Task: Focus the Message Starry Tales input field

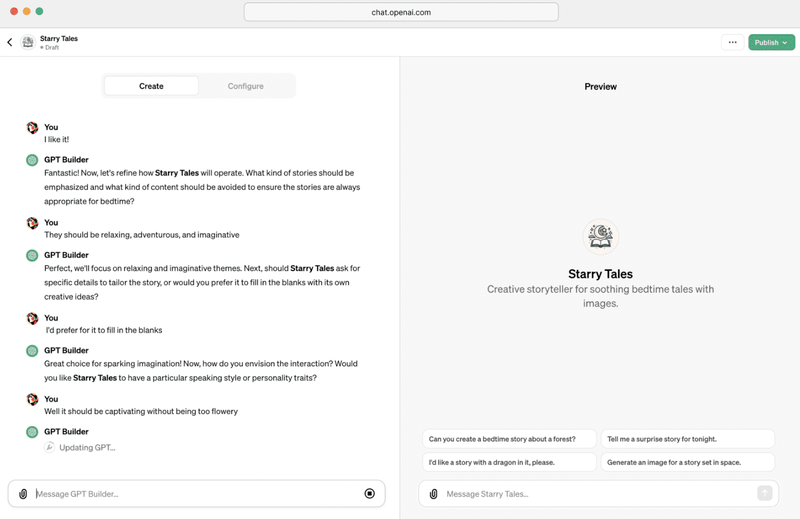Action: point(595,494)
